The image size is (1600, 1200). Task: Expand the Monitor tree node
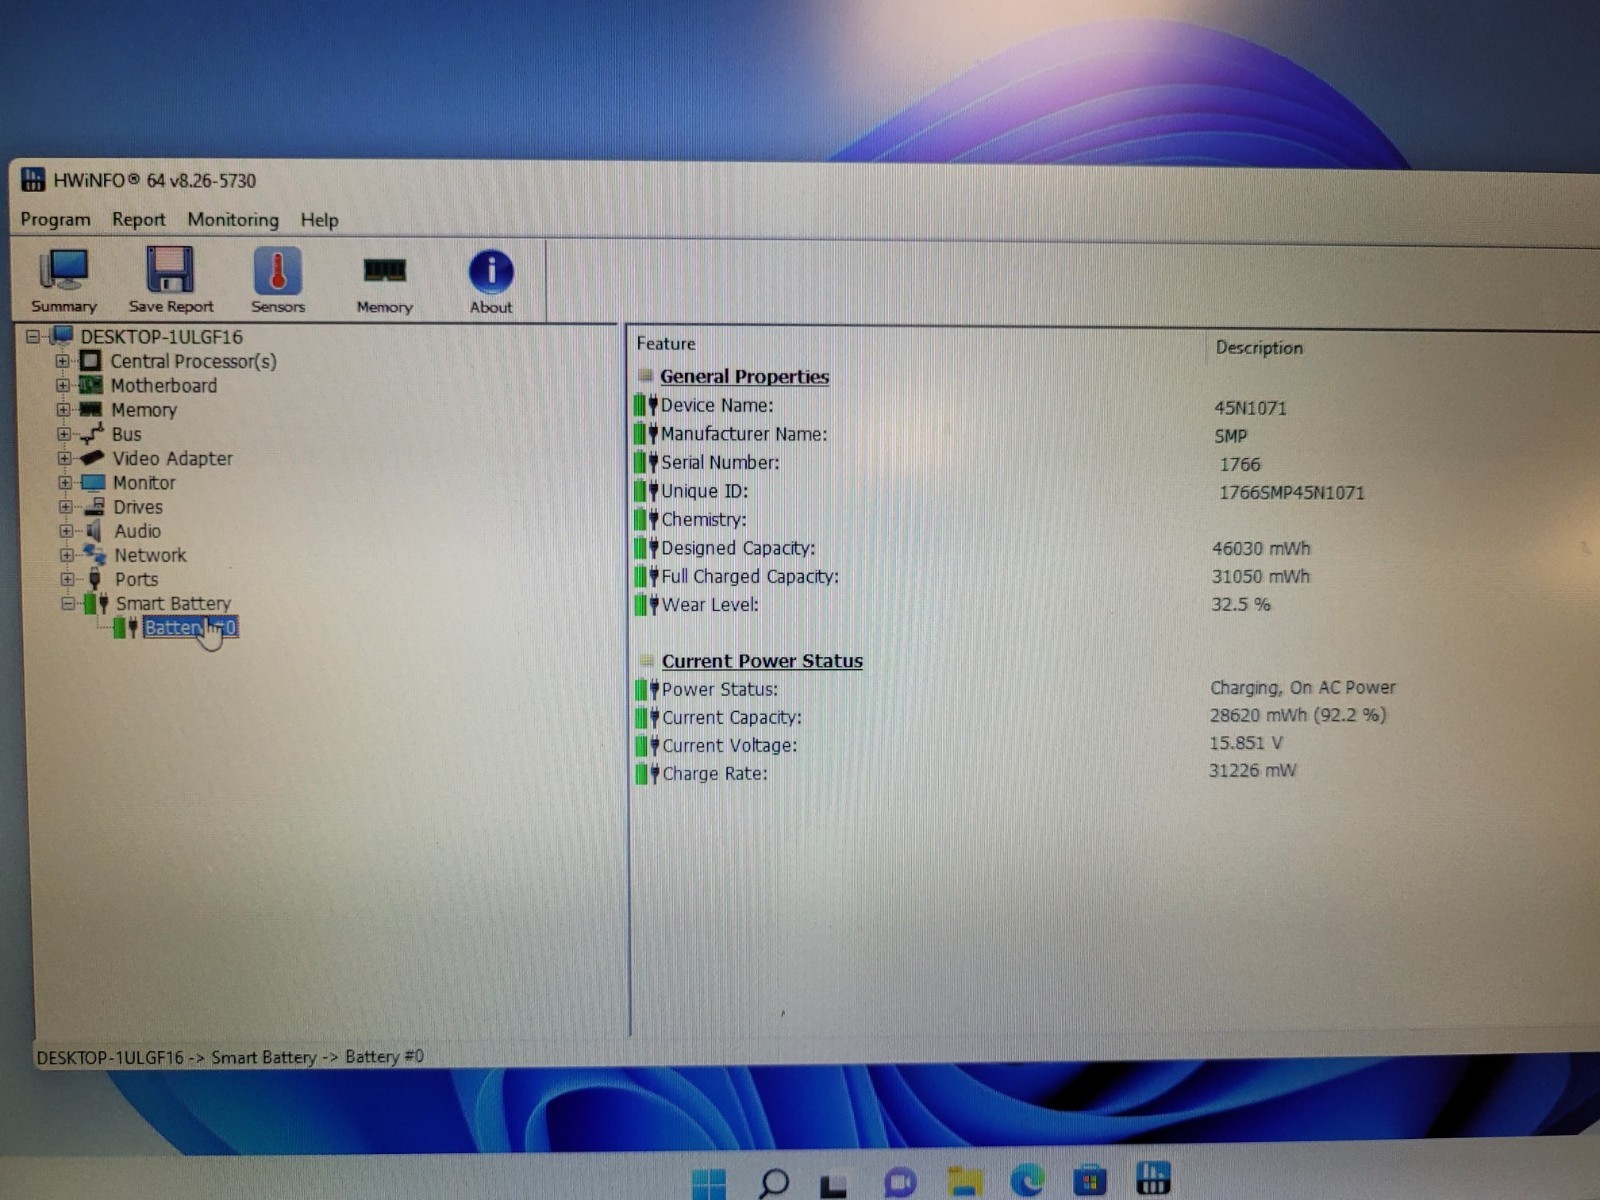(65, 482)
